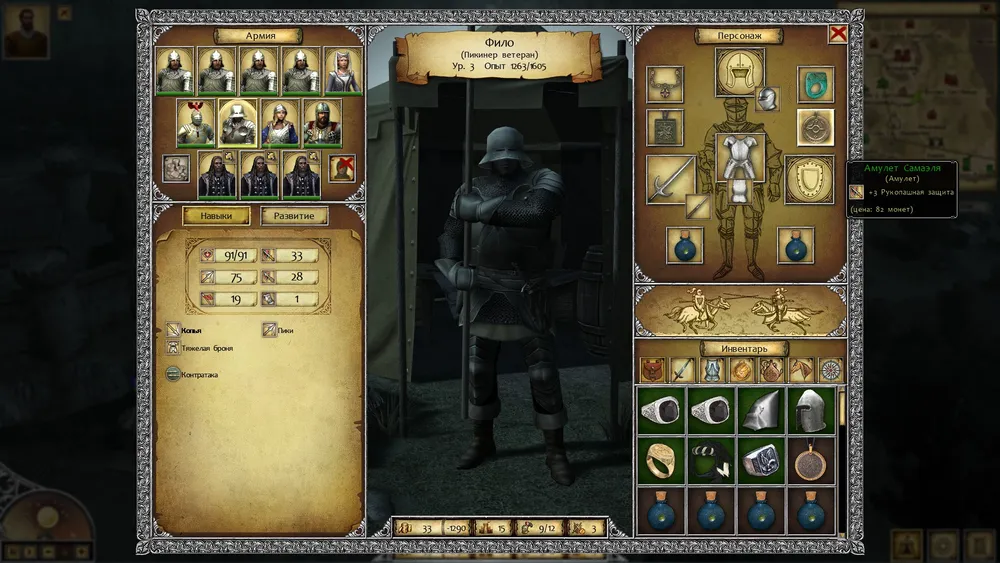Click the Тяжелая броня skill
This screenshot has width=1000, height=563.
(200, 348)
